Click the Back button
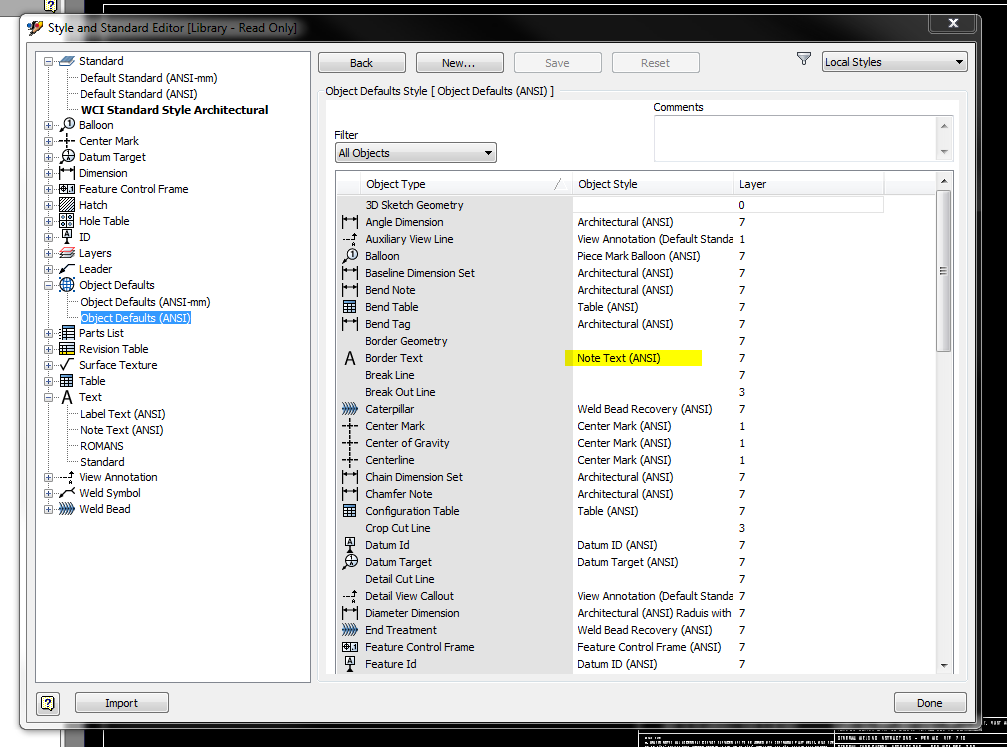 tap(361, 62)
